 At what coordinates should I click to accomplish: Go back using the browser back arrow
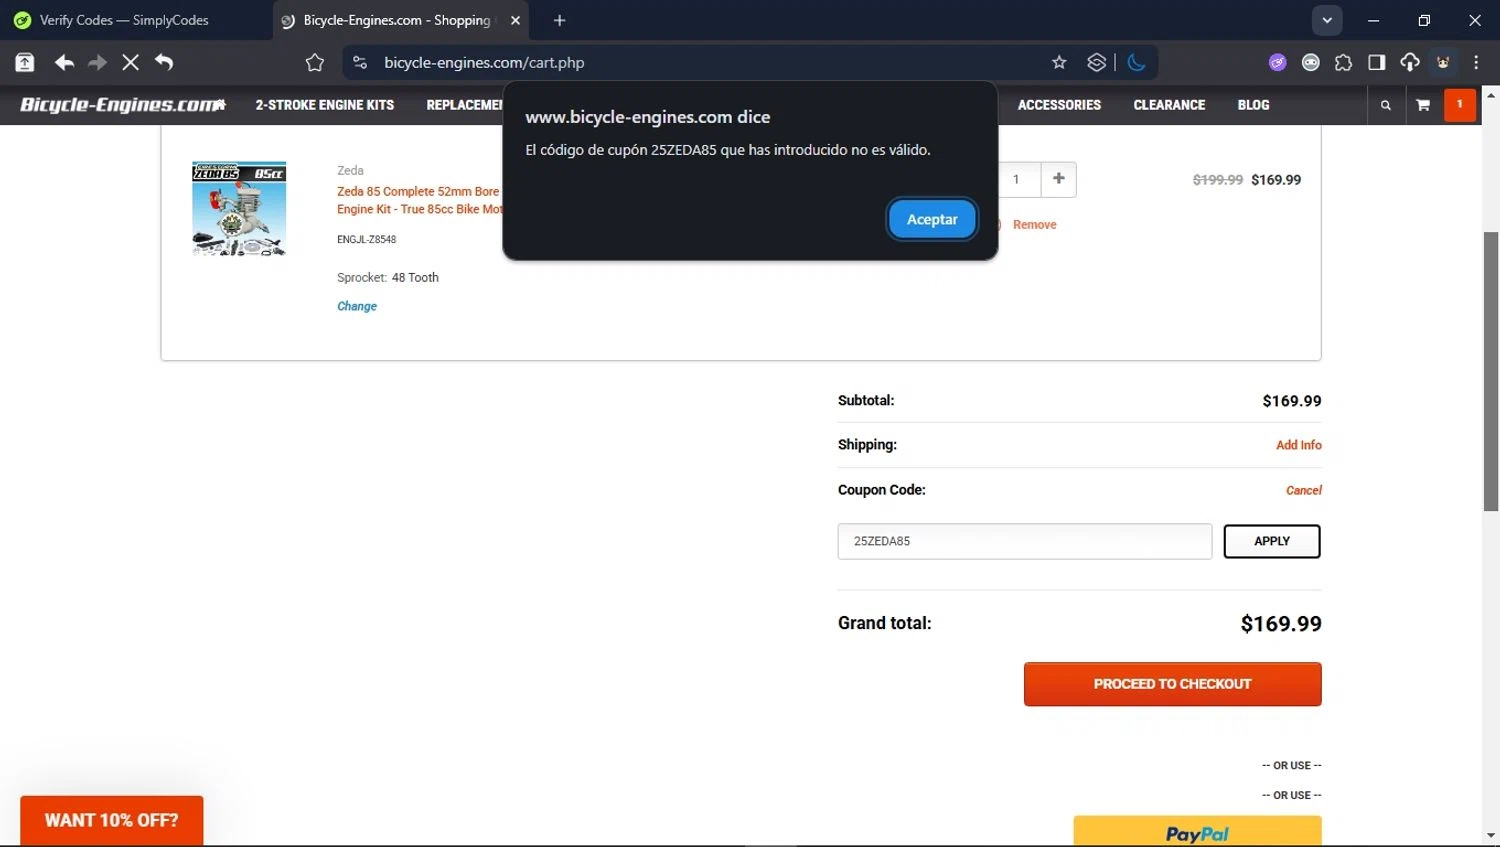[x=64, y=62]
